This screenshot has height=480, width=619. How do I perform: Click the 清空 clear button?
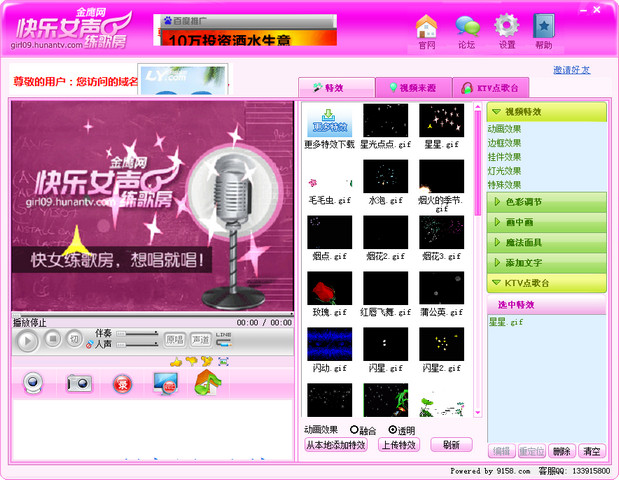coord(591,451)
